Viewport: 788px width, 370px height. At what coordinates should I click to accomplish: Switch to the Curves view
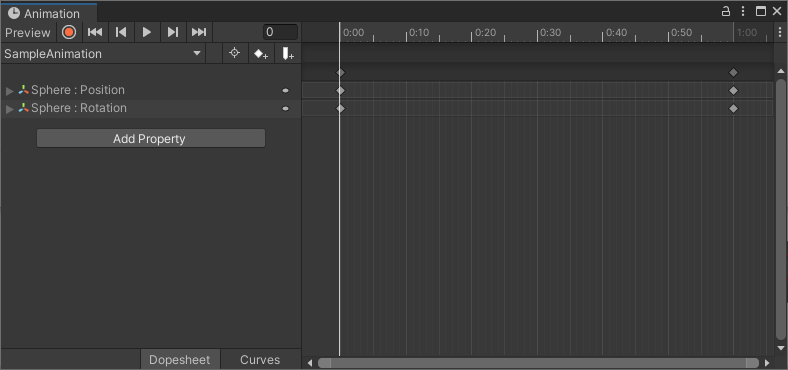(260, 359)
